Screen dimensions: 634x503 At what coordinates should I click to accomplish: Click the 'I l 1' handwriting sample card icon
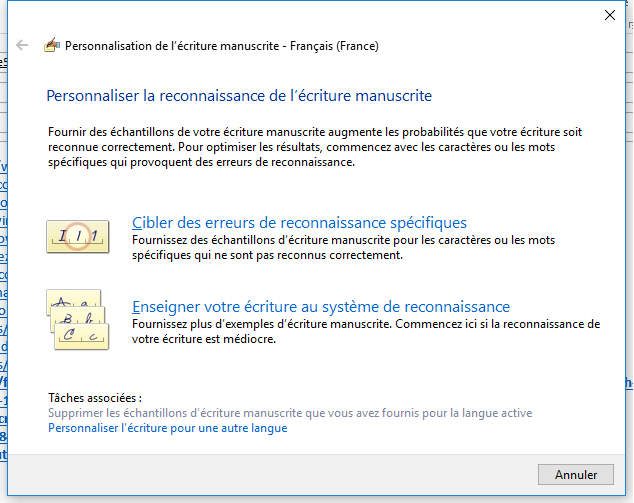78,237
